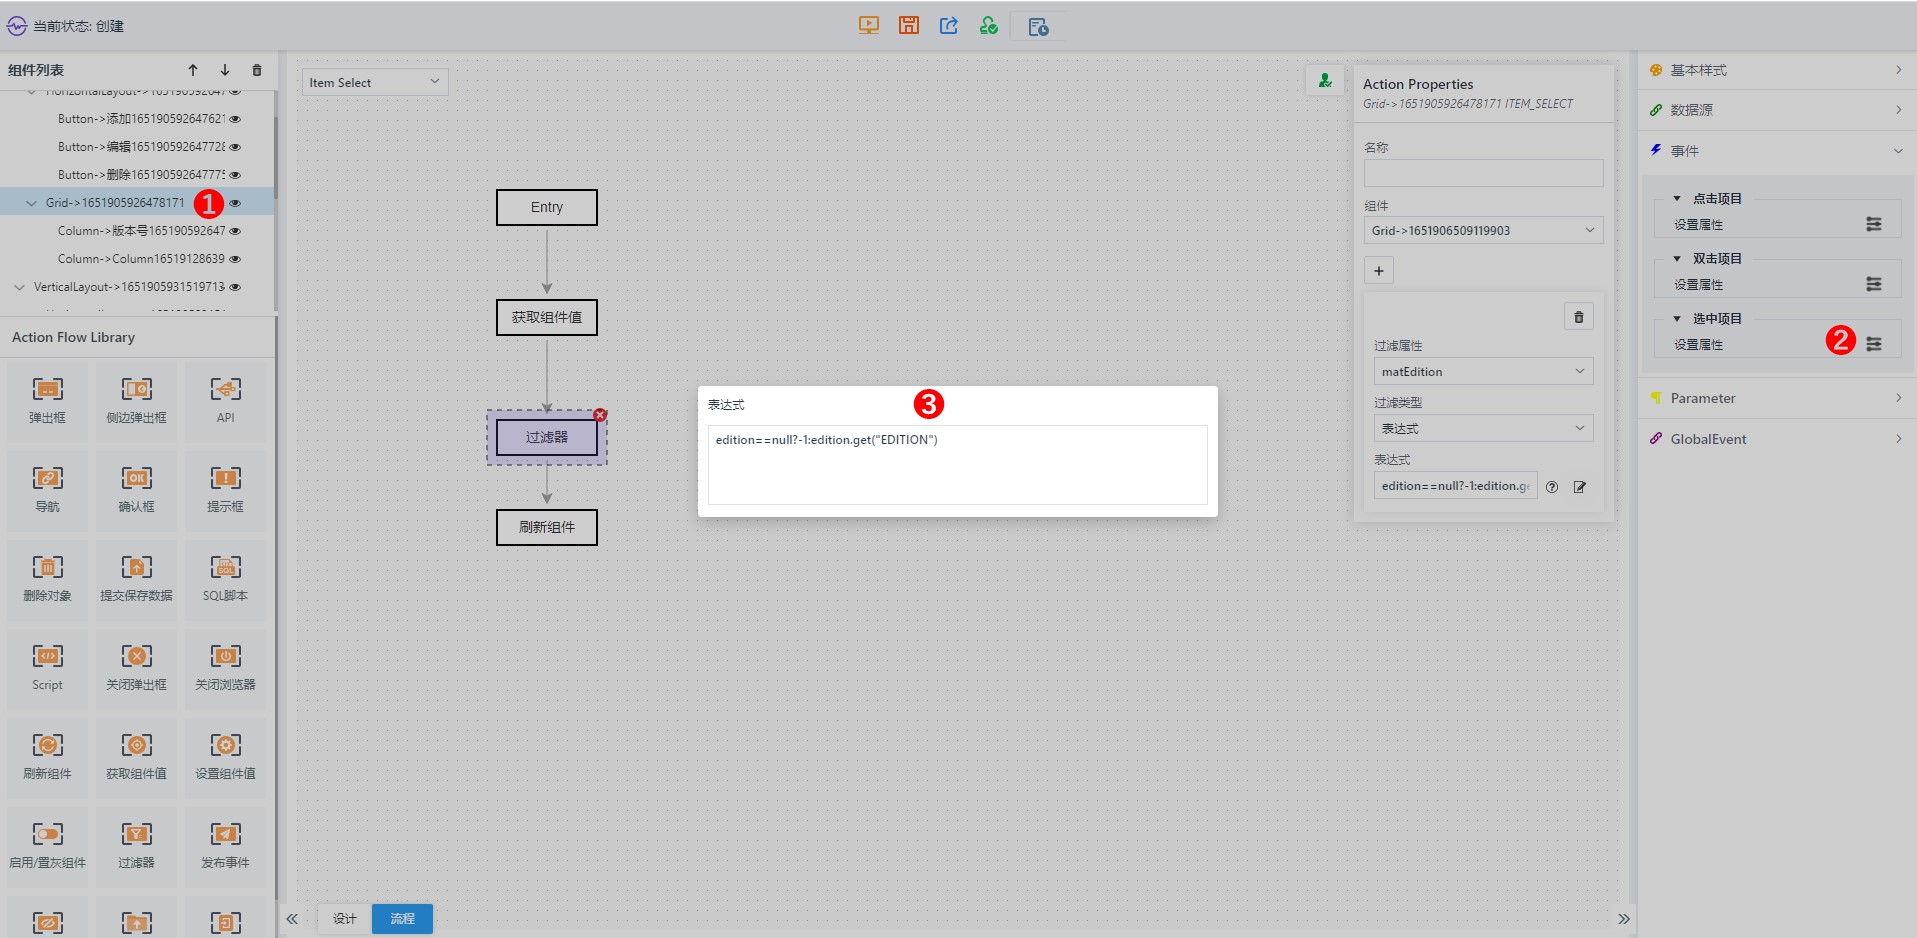Open settings for 点击项目 设置属性
The height and width of the screenshot is (938, 1917).
pyautogui.click(x=1874, y=224)
